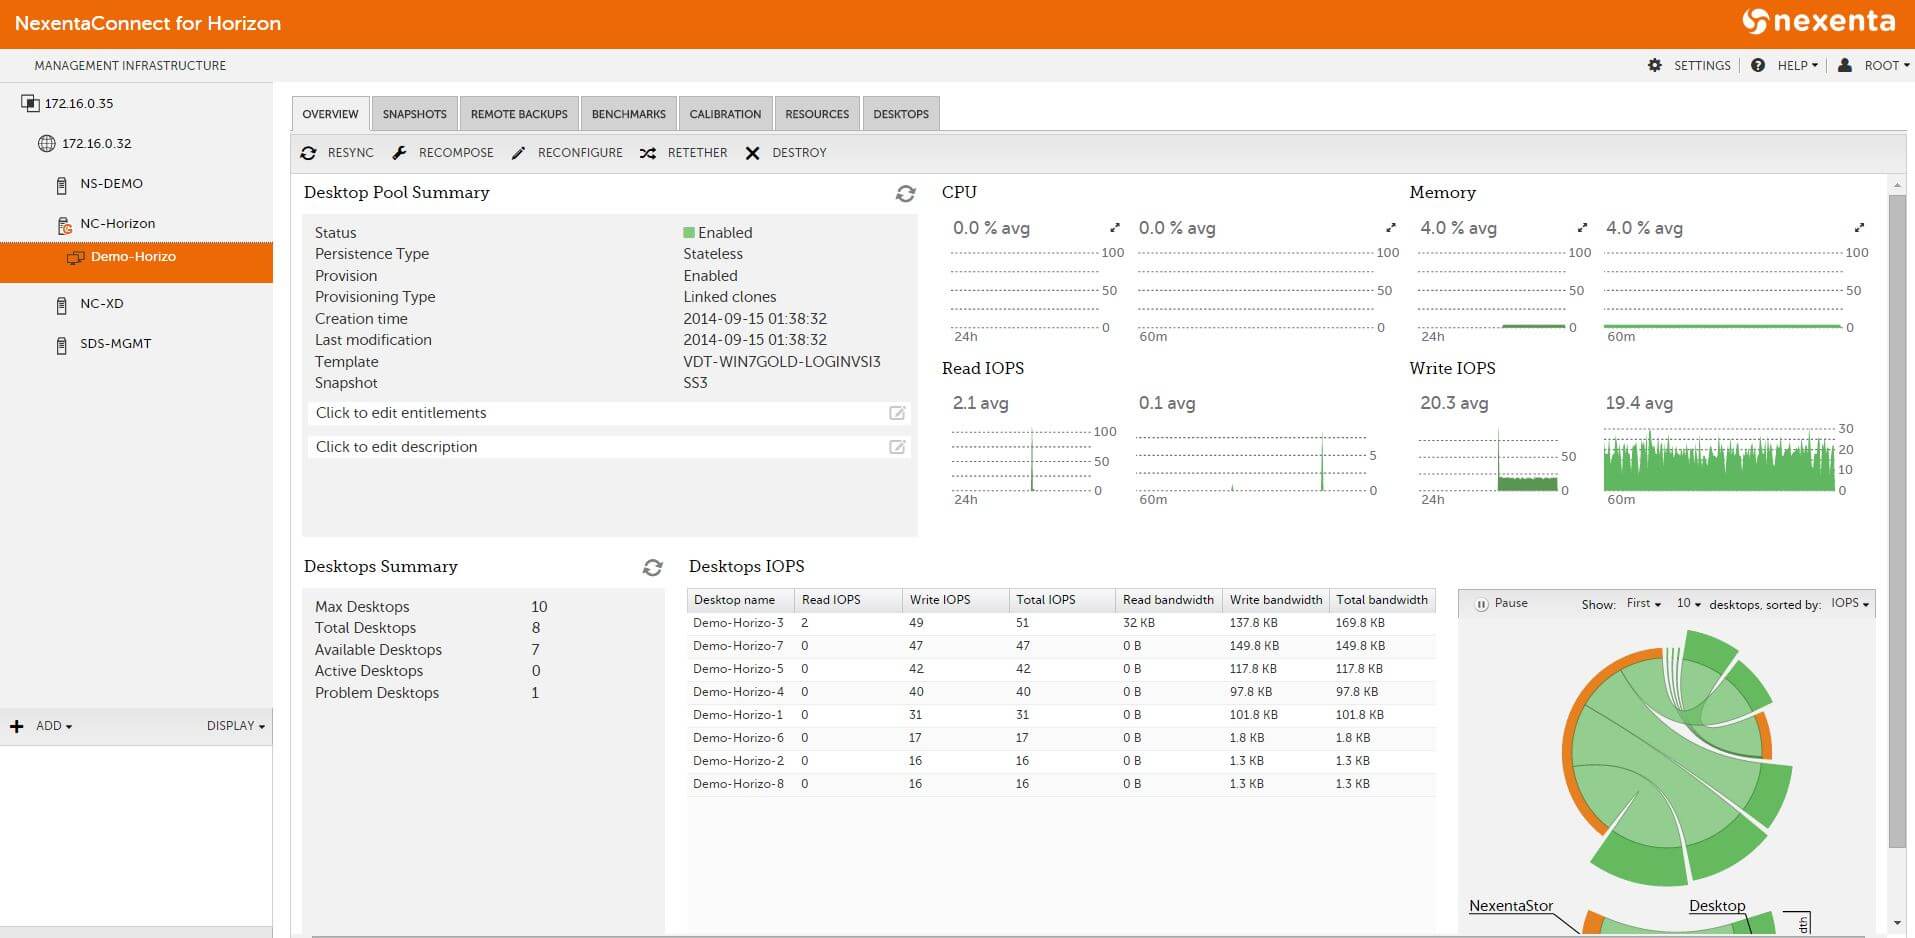Click the Reconfigure pencil icon
The image size is (1915, 938).
click(518, 153)
